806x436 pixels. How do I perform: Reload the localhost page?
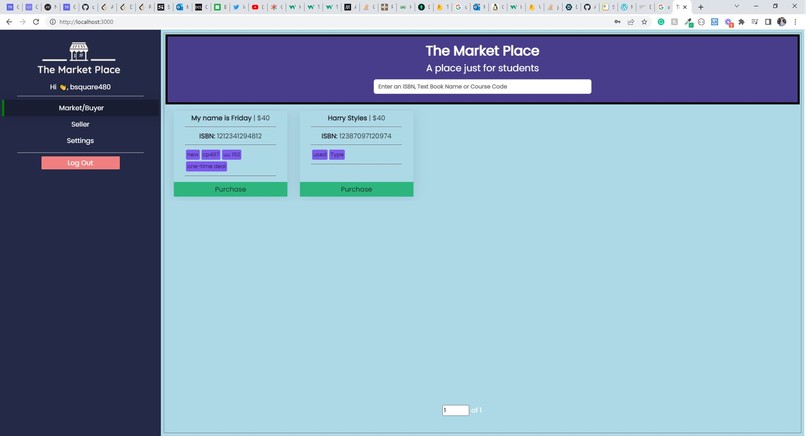36,22
